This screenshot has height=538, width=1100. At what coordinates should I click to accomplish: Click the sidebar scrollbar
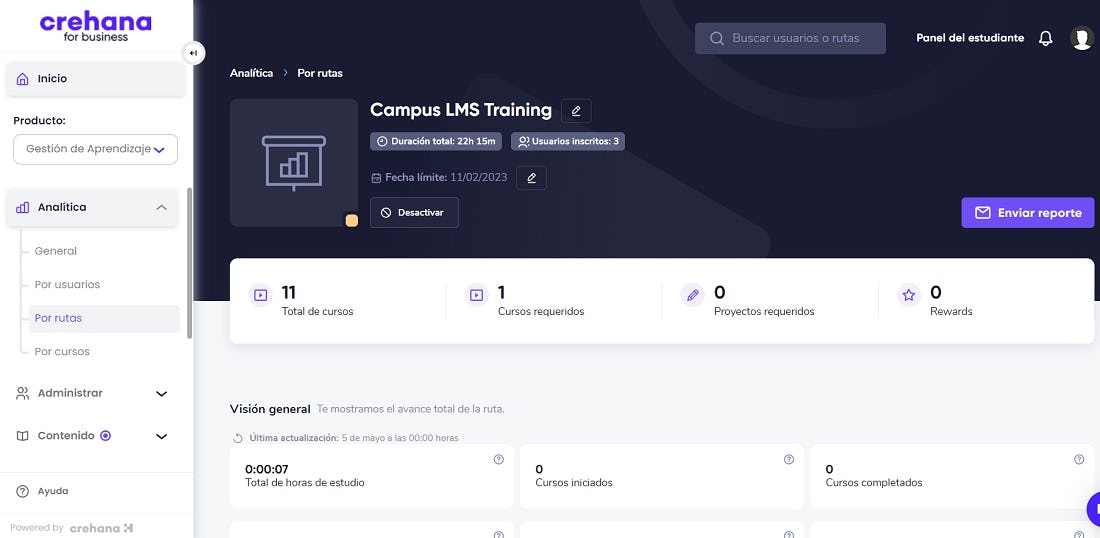coord(189,263)
